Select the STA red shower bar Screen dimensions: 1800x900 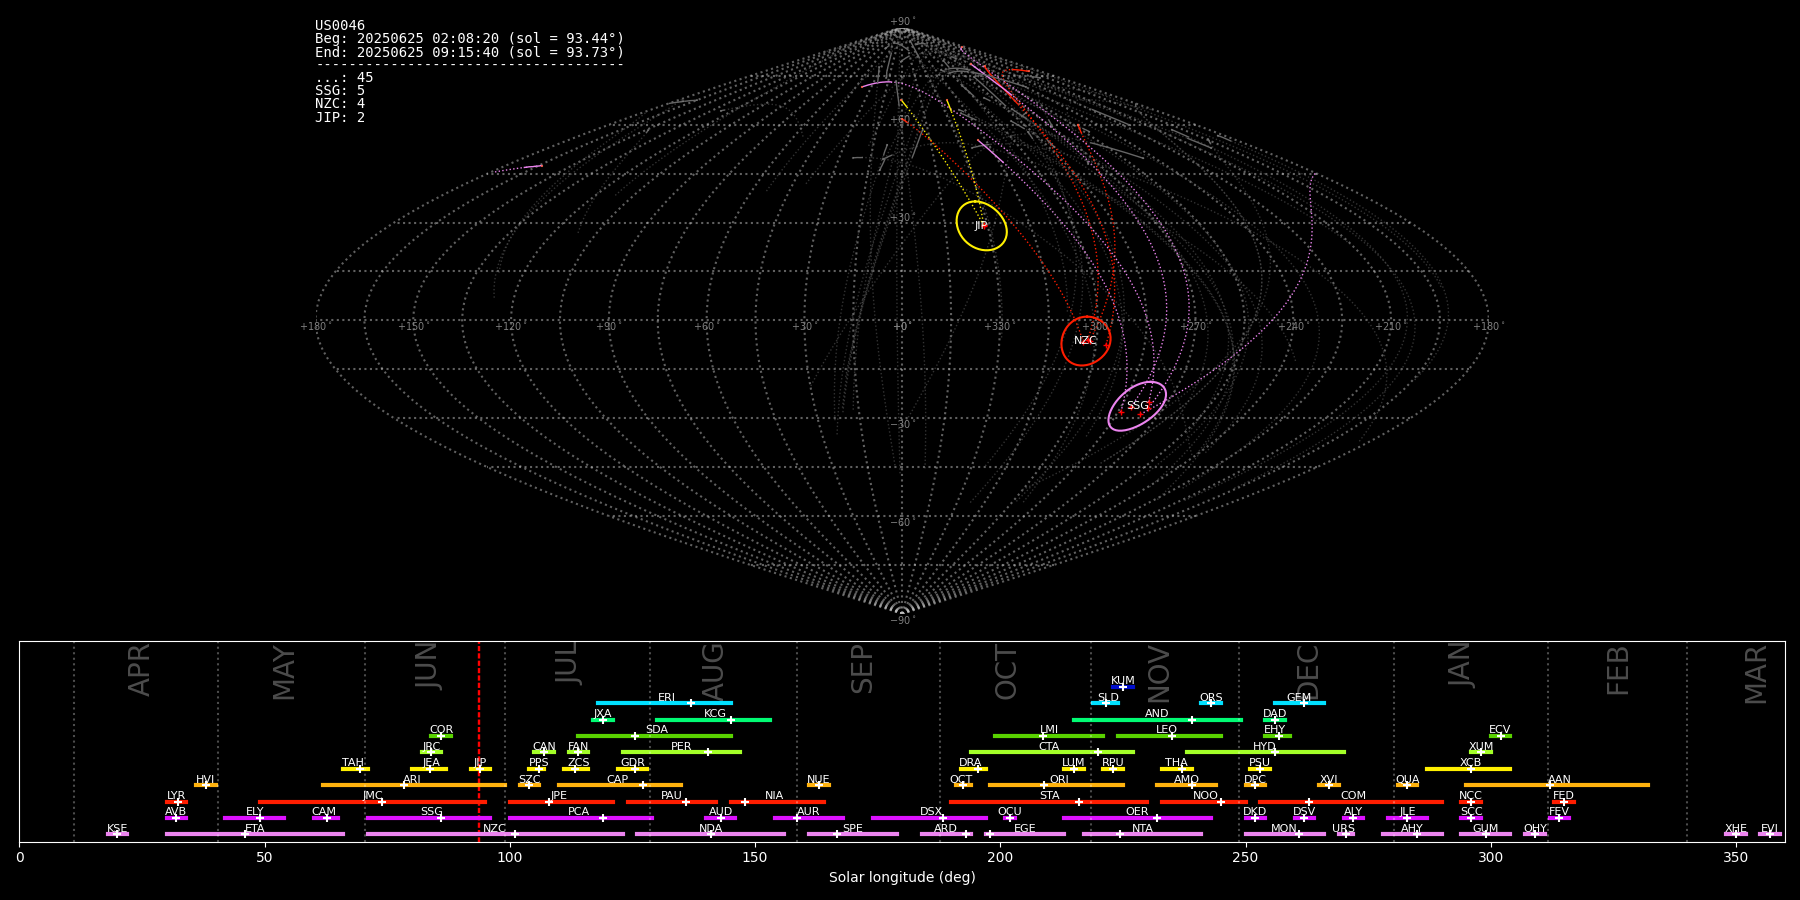point(1049,802)
